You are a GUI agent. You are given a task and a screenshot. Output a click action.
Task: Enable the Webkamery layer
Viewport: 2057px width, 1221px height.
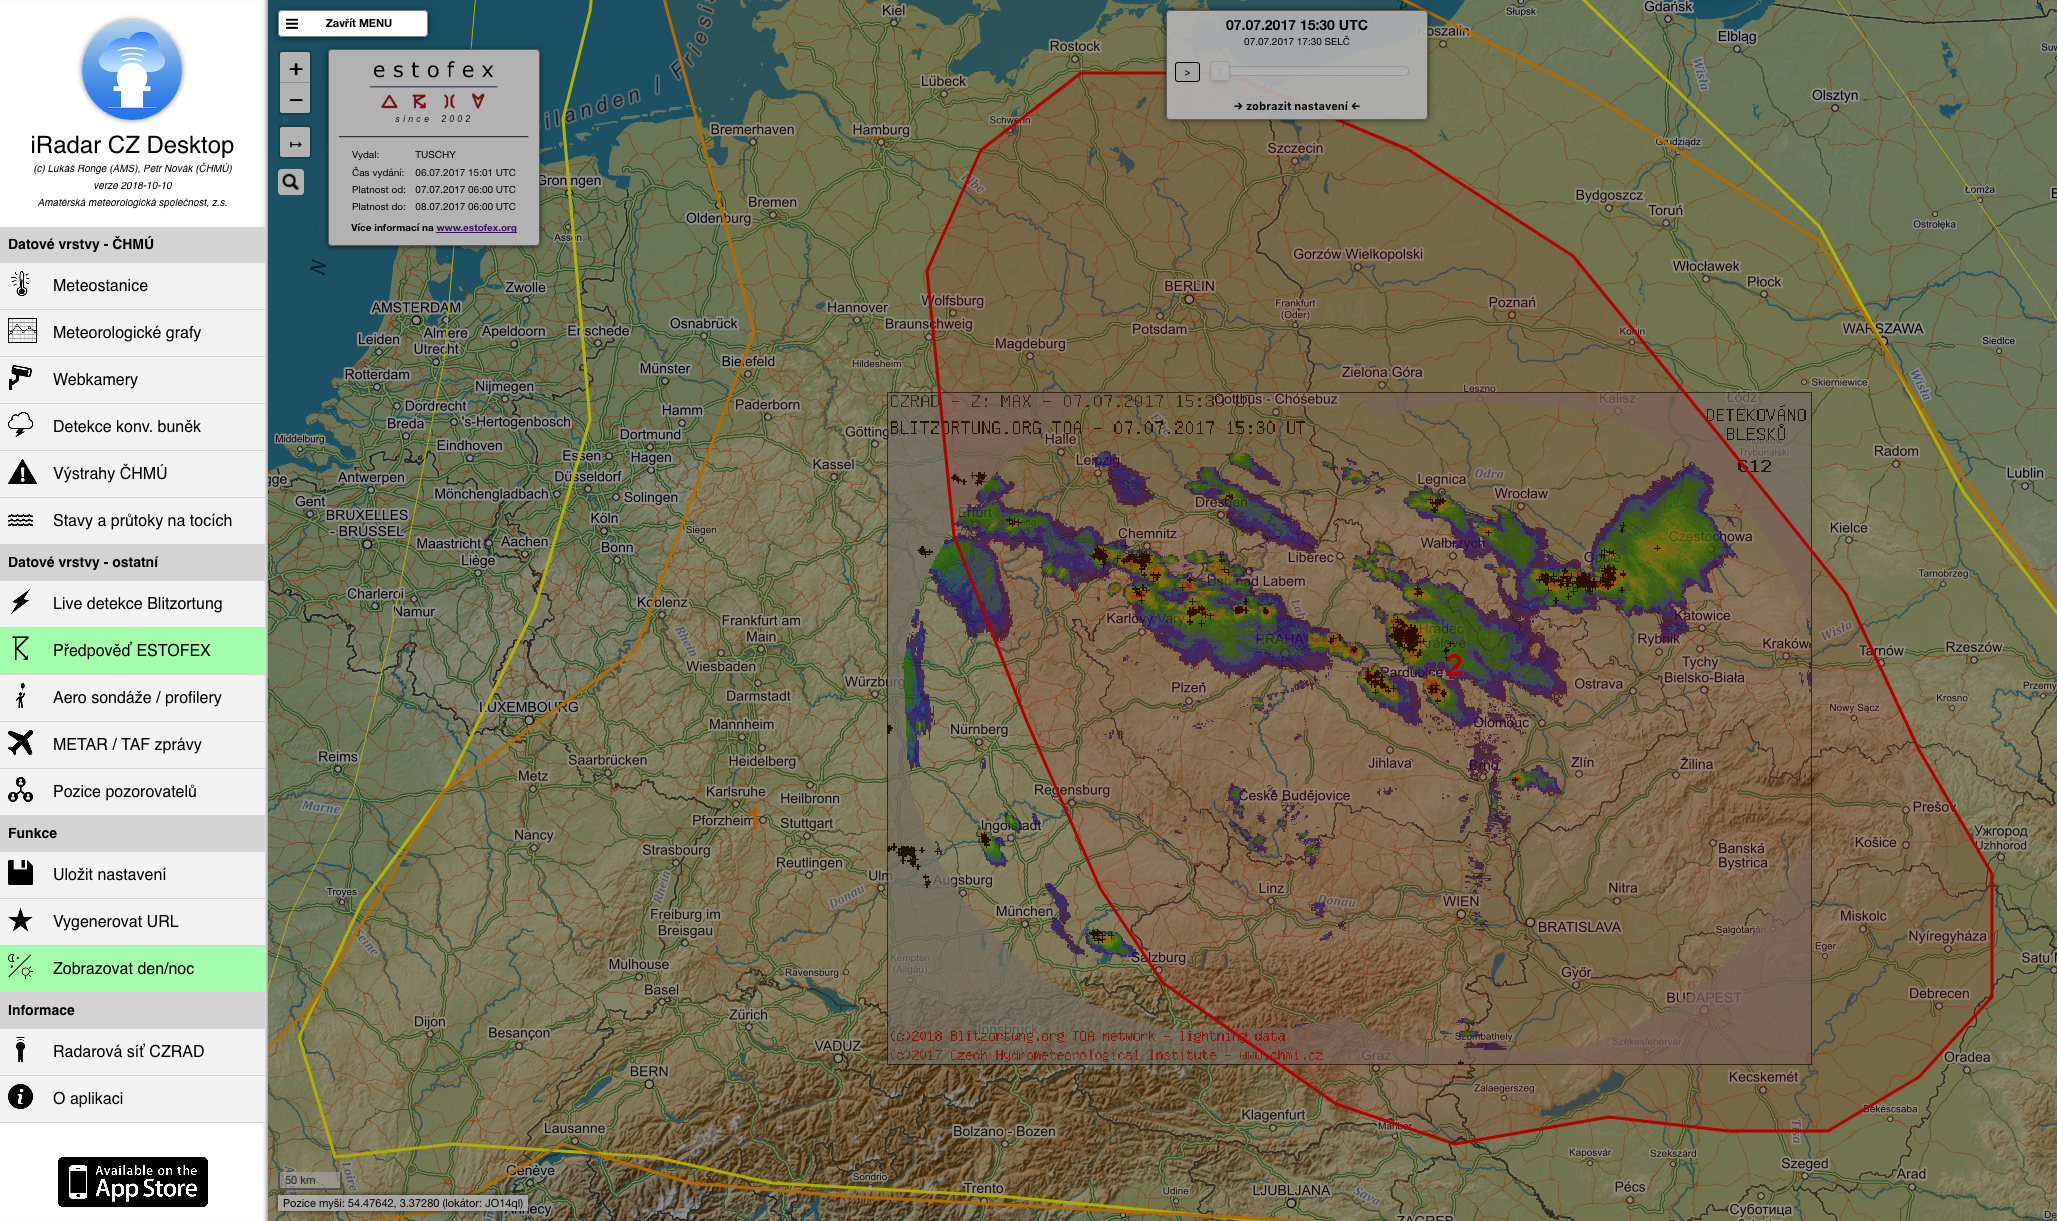133,379
